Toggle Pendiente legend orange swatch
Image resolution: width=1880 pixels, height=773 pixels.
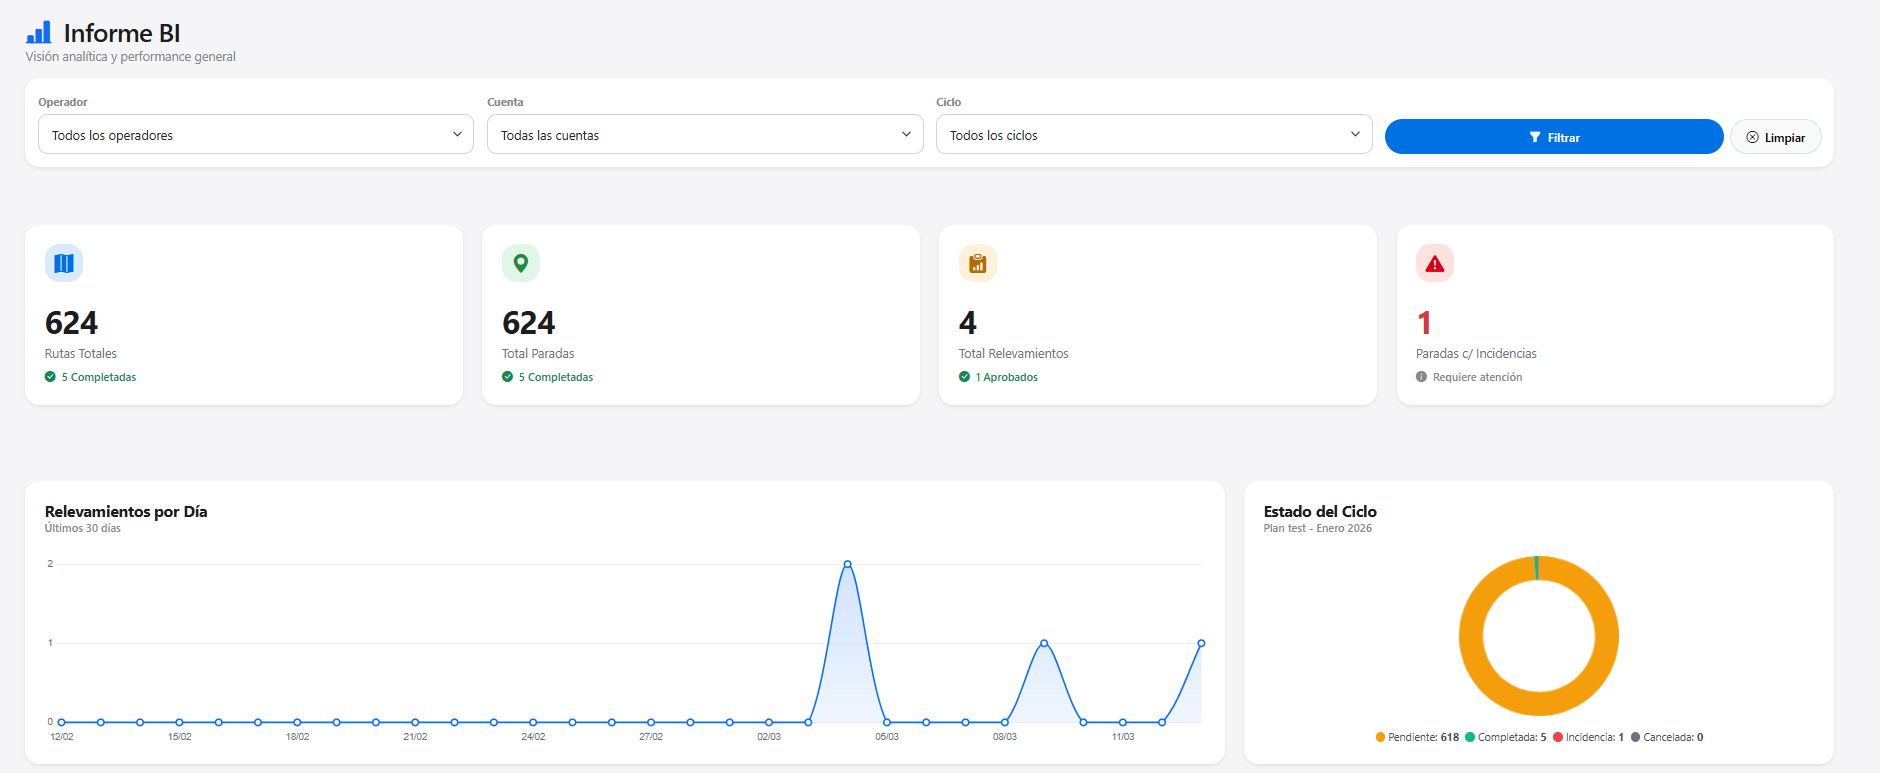pos(1380,737)
